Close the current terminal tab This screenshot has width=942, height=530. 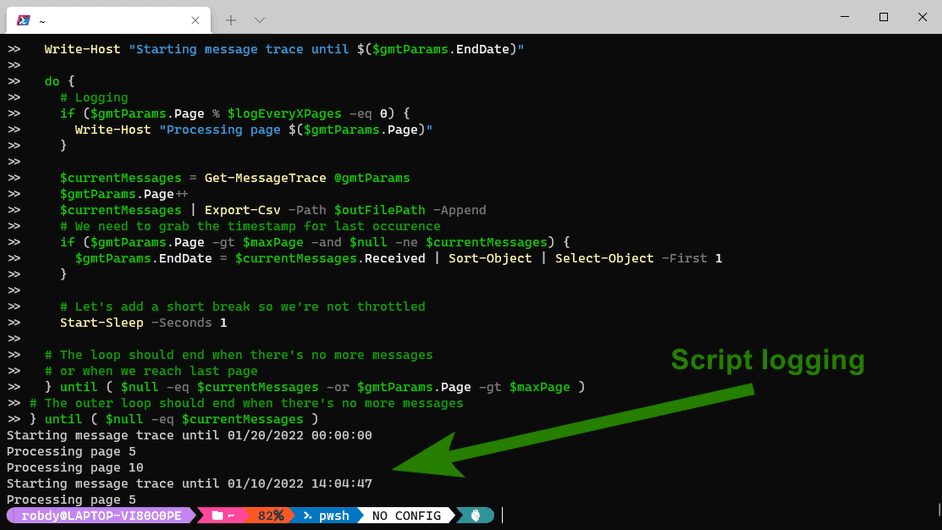point(195,20)
